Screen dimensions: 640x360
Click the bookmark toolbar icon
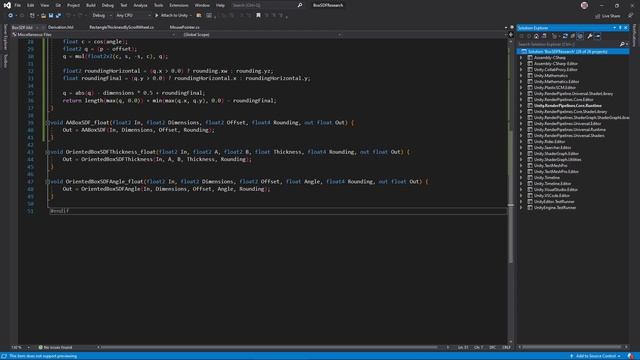click(258, 16)
